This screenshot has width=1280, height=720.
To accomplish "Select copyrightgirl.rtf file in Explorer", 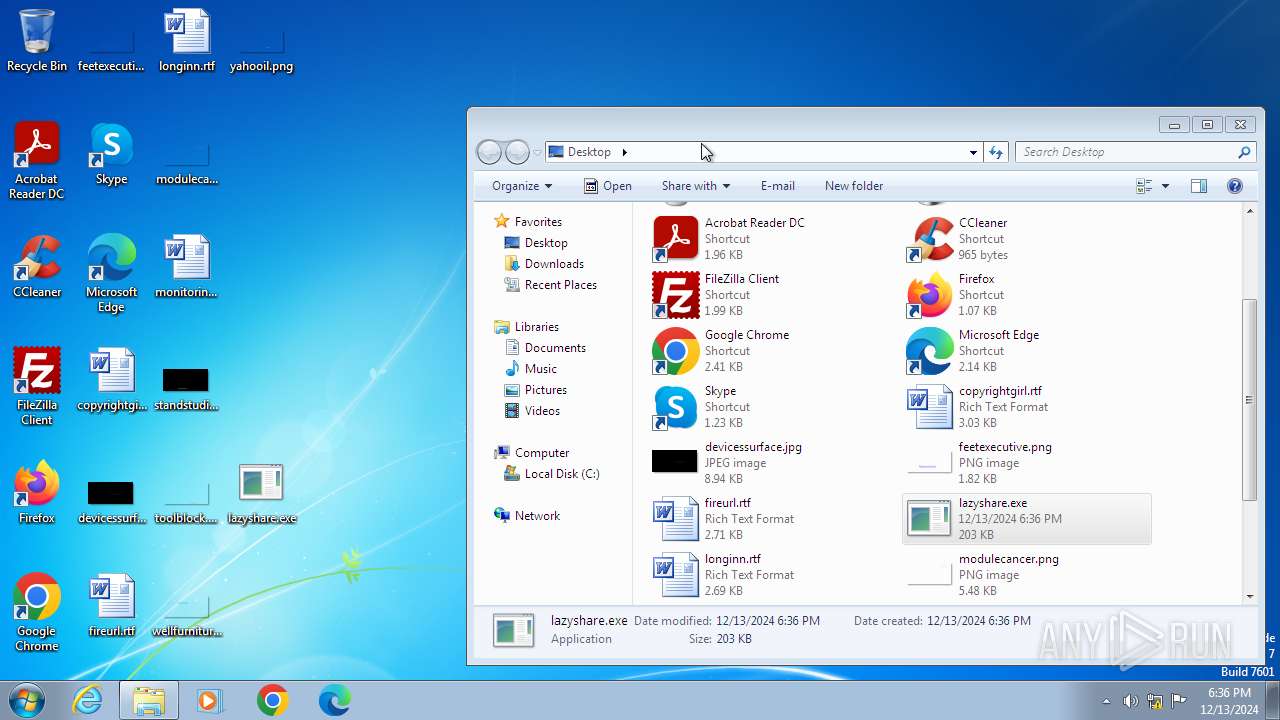I will point(1027,406).
